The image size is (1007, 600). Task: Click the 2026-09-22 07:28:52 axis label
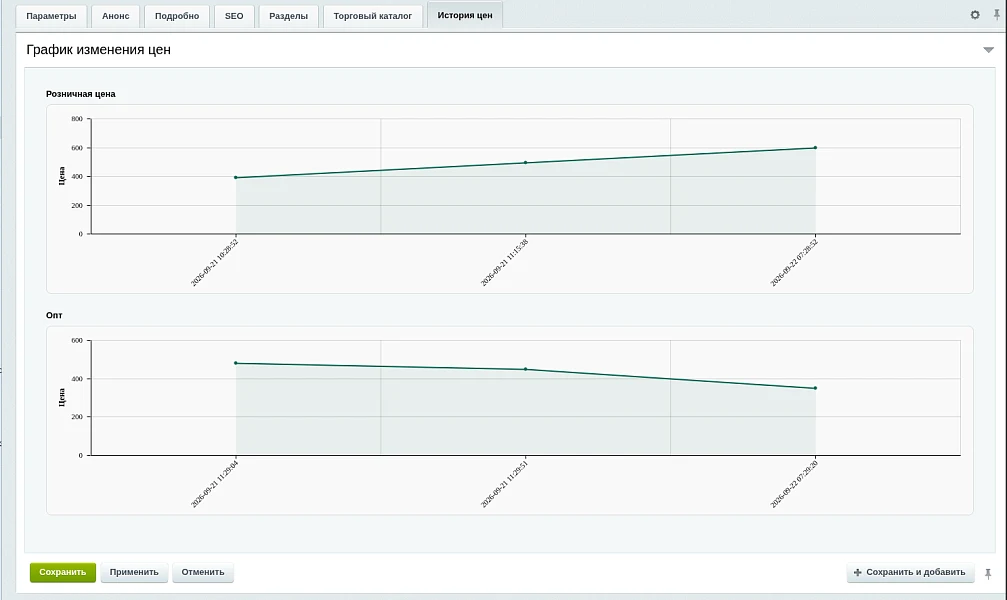(x=794, y=261)
